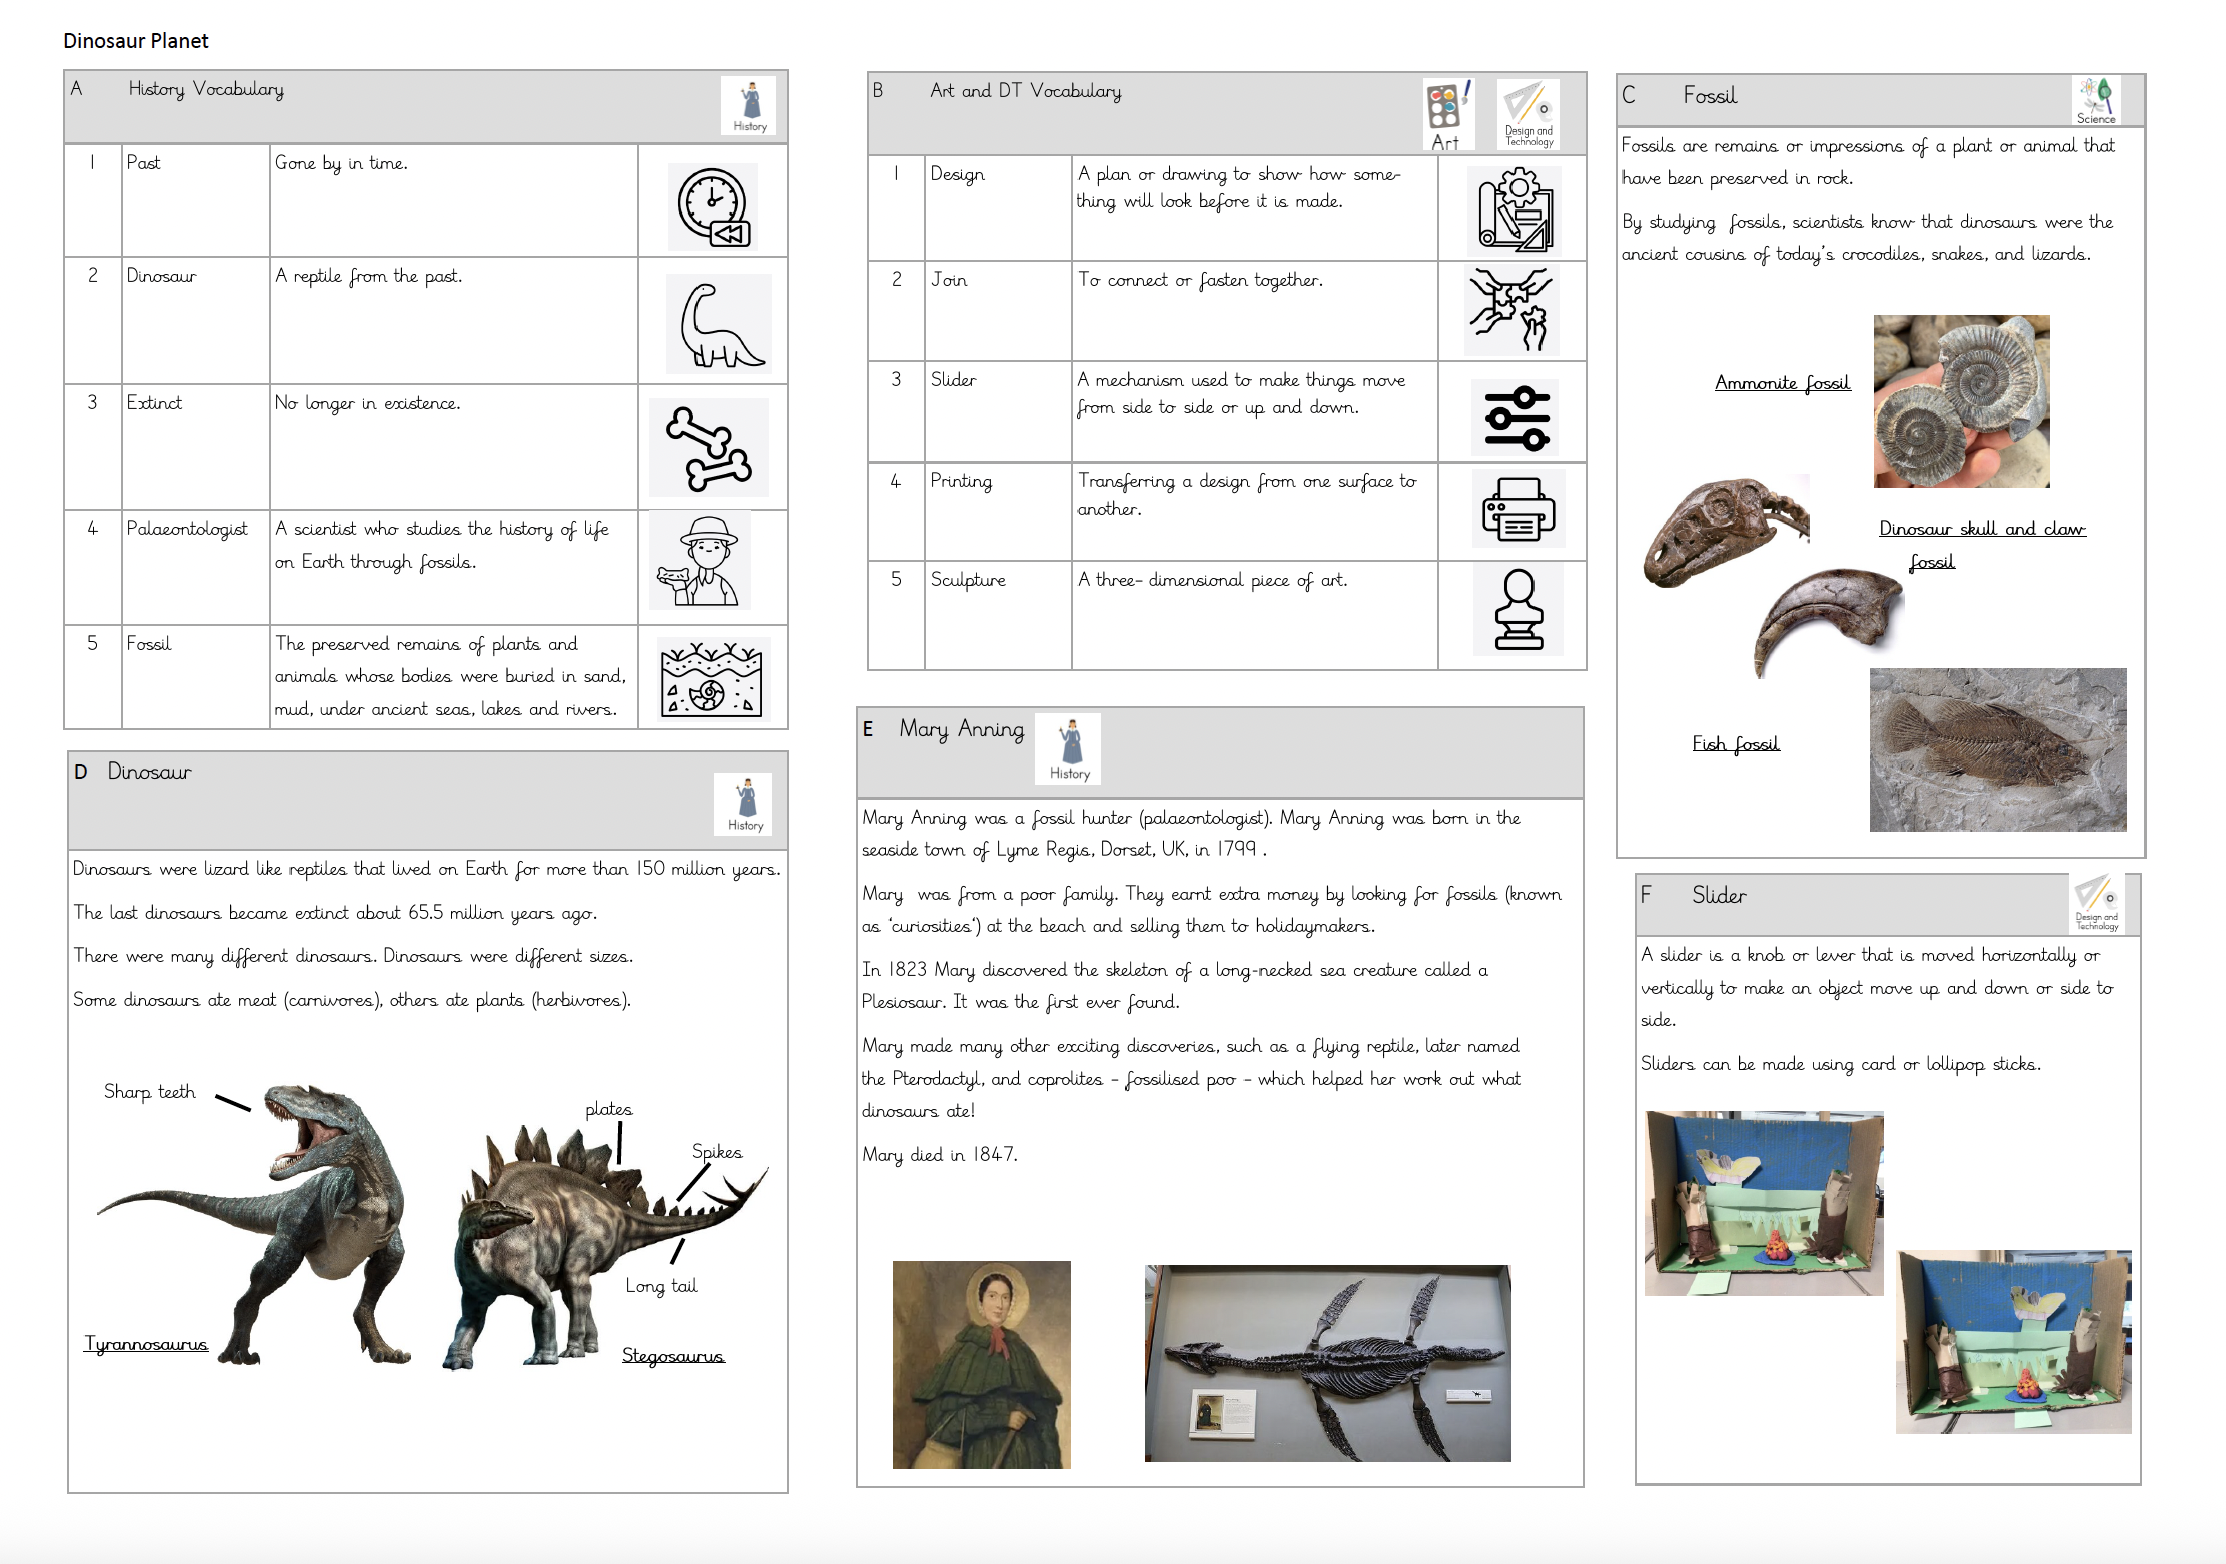Click the fossil in rock layers icon
The width and height of the screenshot is (2226, 1564).
click(712, 679)
